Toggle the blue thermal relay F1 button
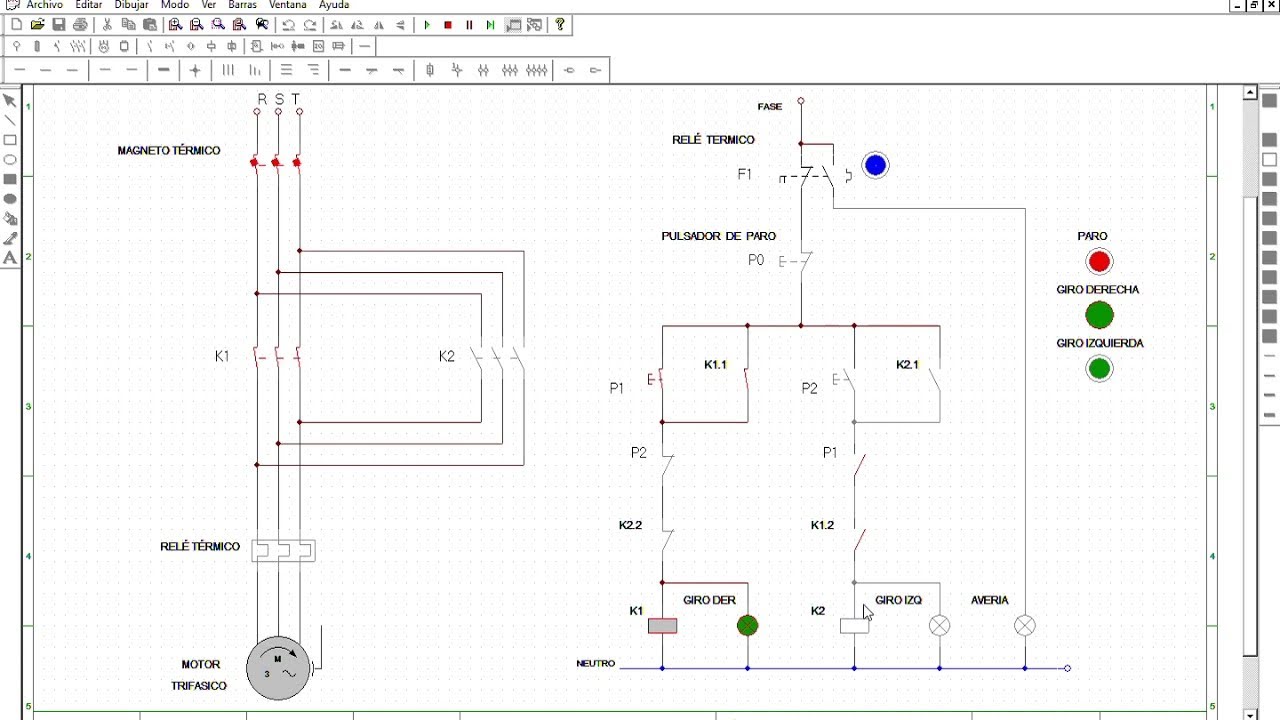This screenshot has height=720, width=1280. tap(875, 165)
